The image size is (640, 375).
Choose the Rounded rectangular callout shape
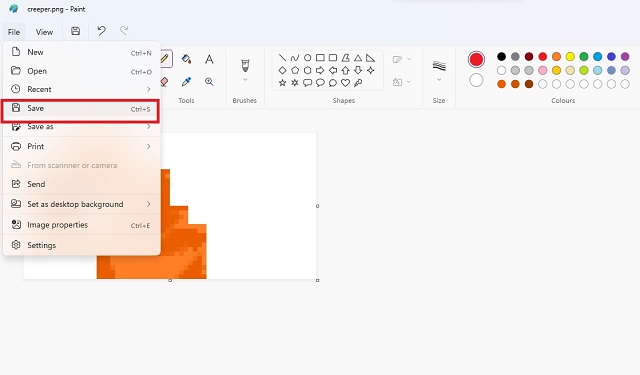(x=307, y=83)
